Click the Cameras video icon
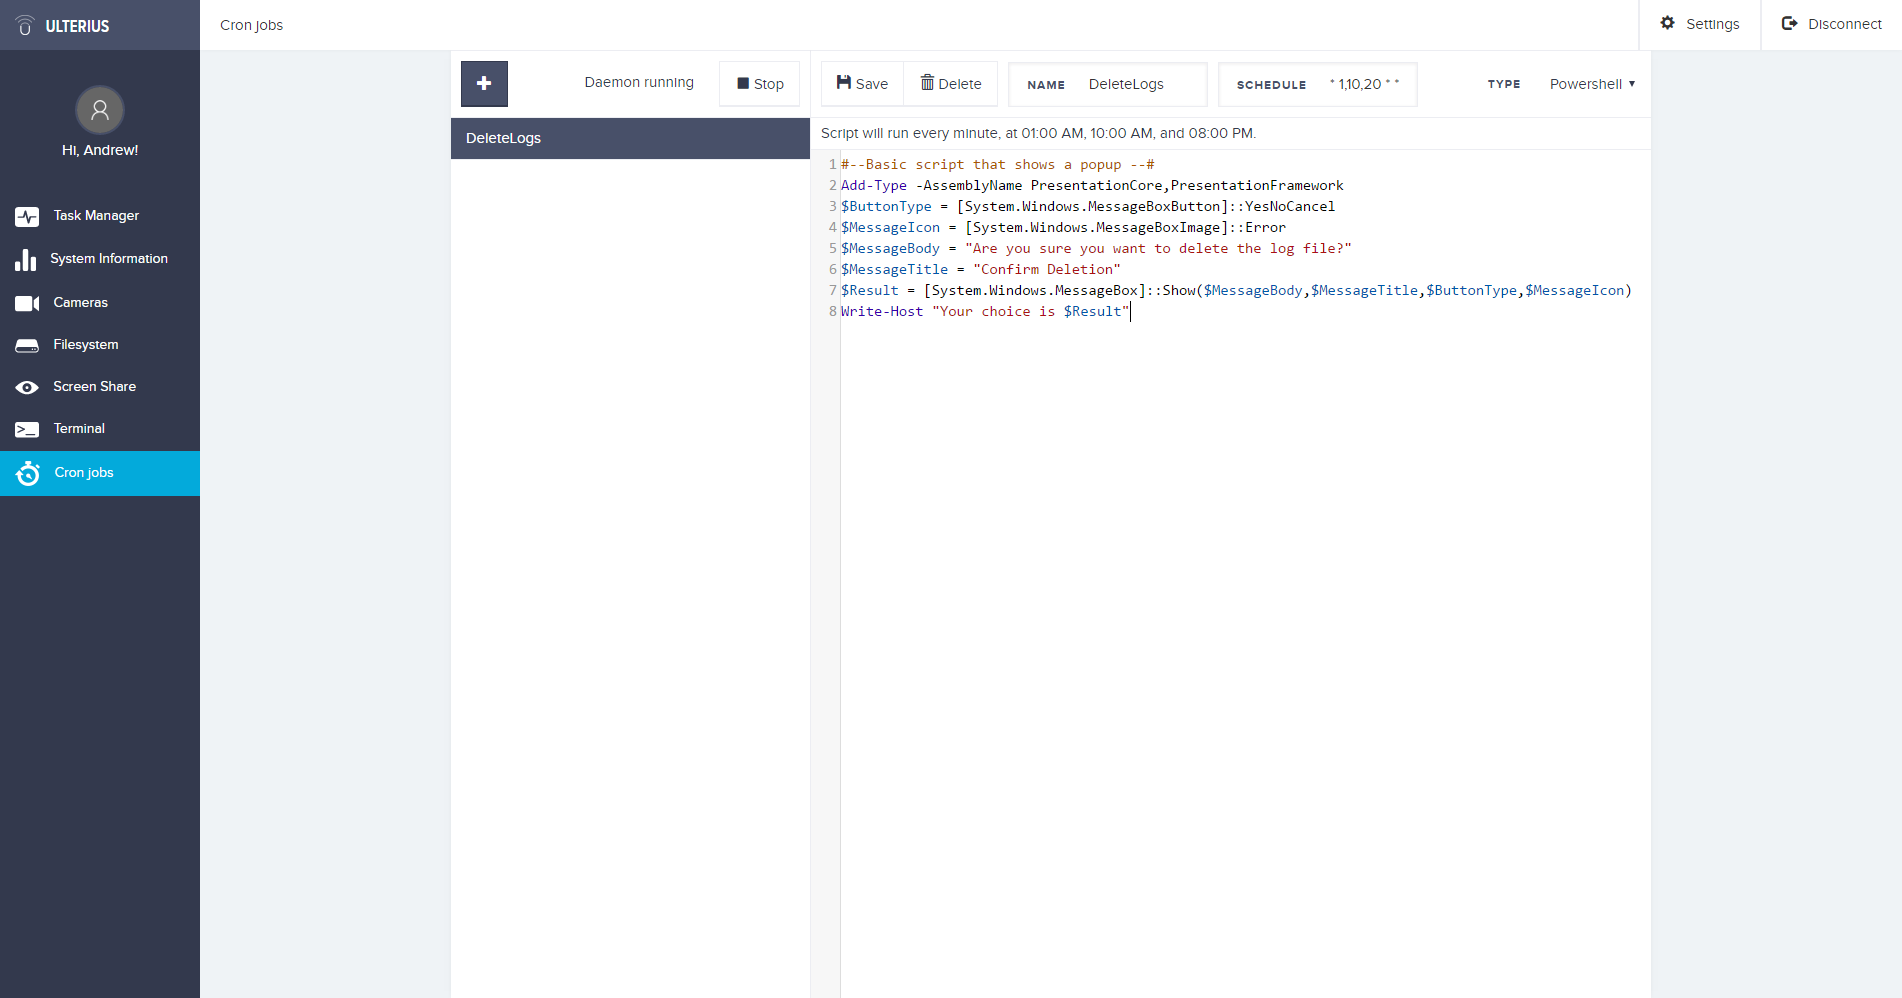 click(27, 303)
